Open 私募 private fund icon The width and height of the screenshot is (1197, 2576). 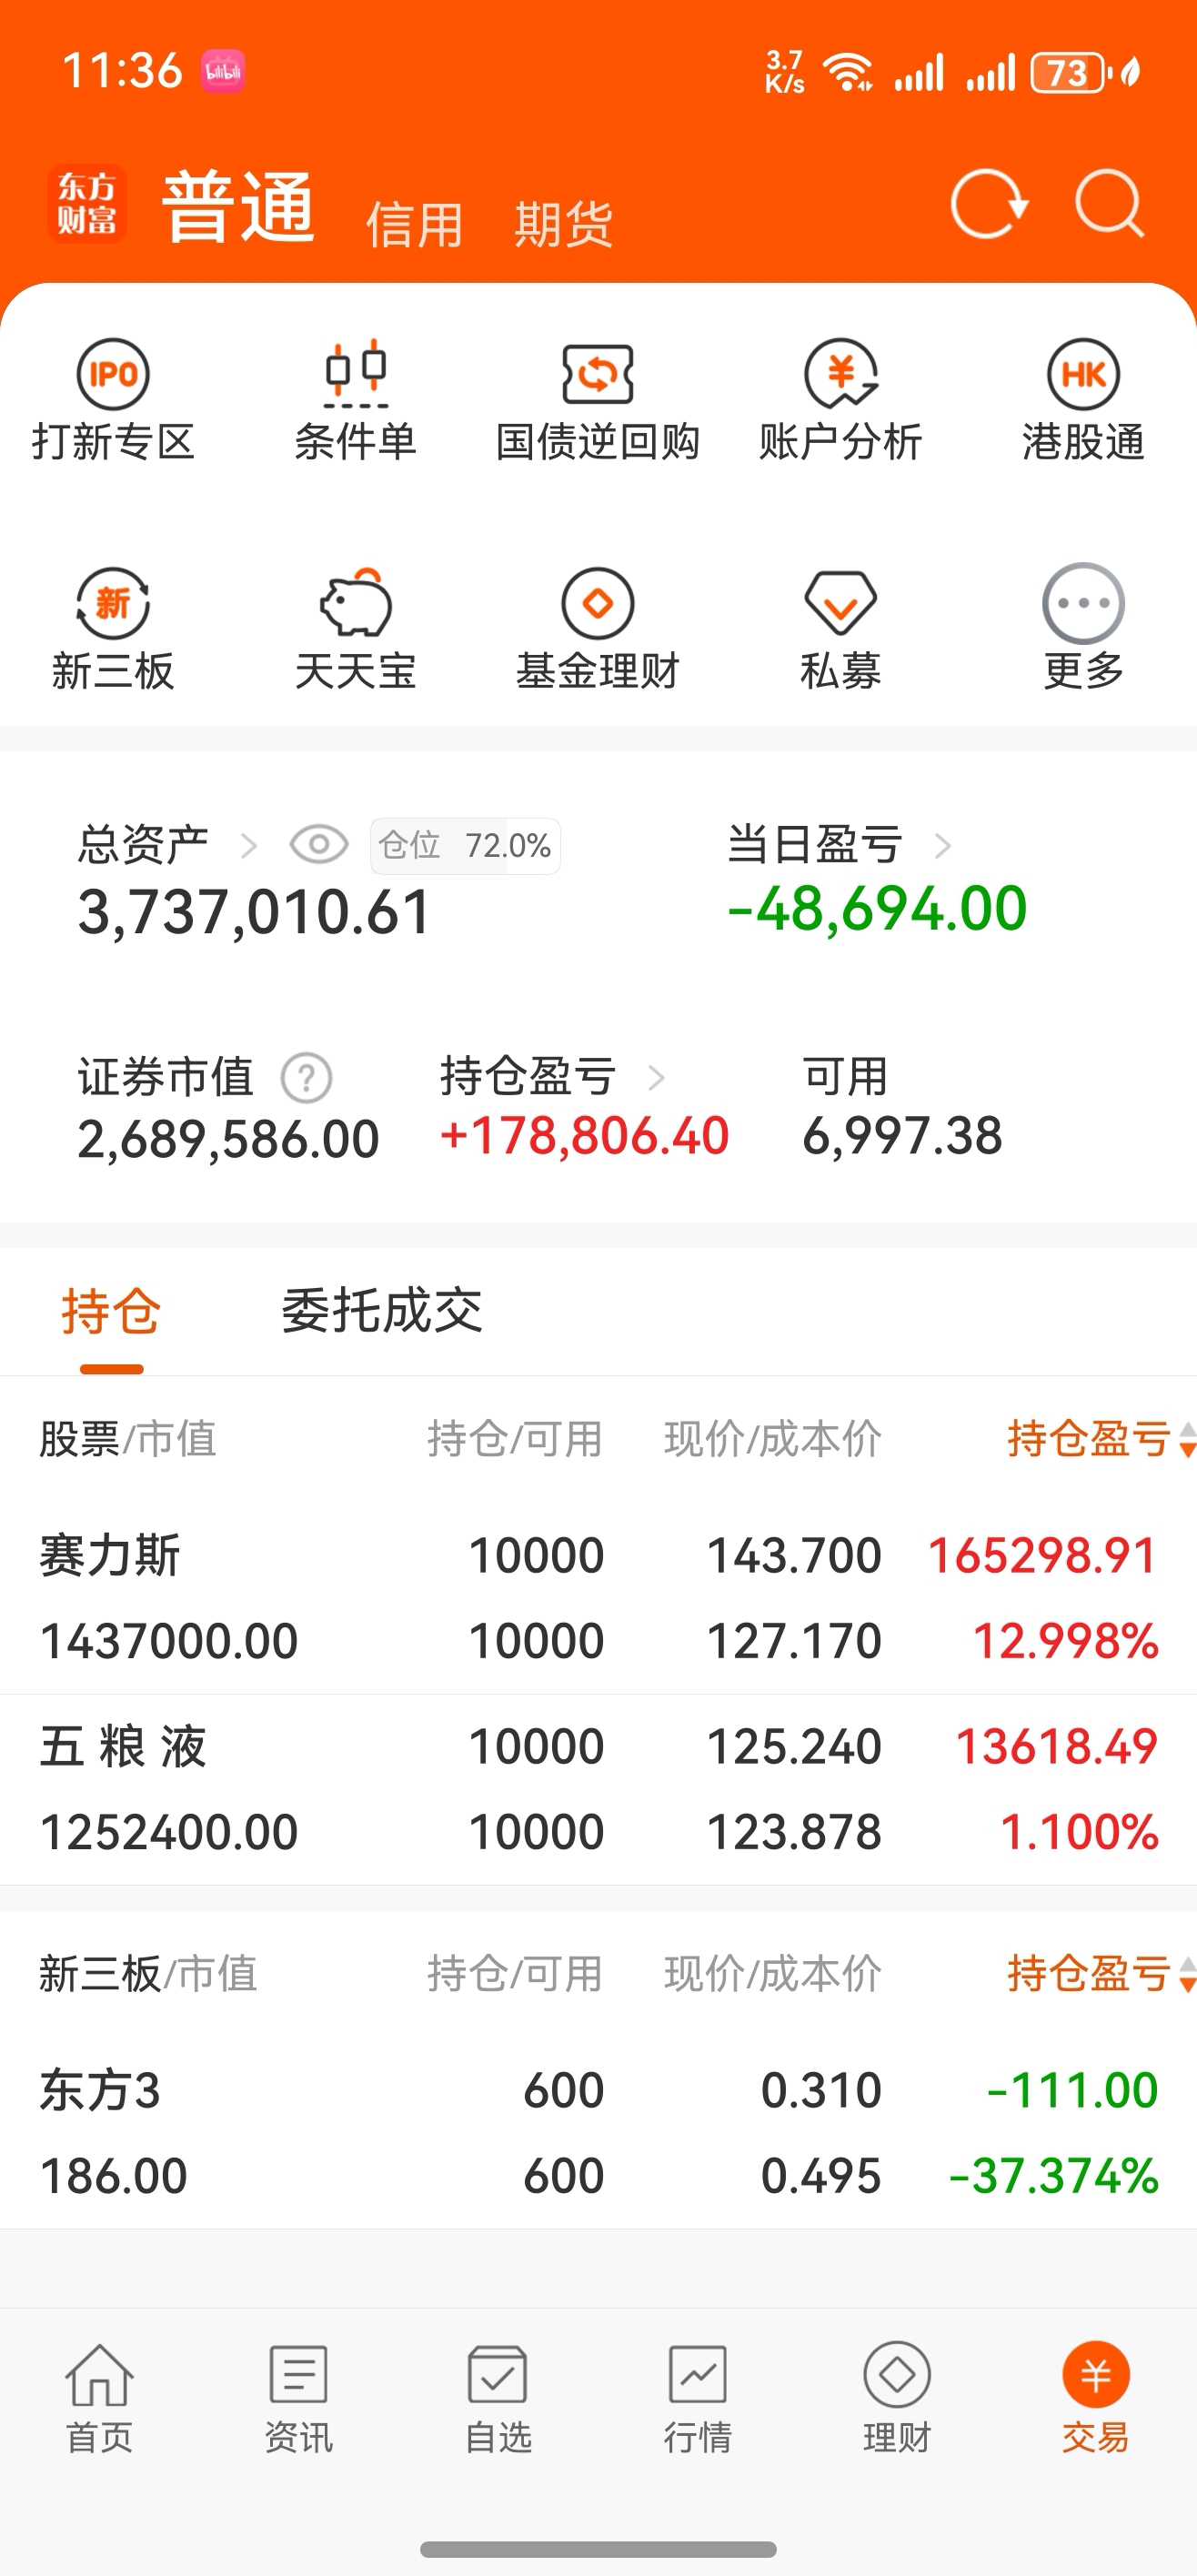point(841,603)
